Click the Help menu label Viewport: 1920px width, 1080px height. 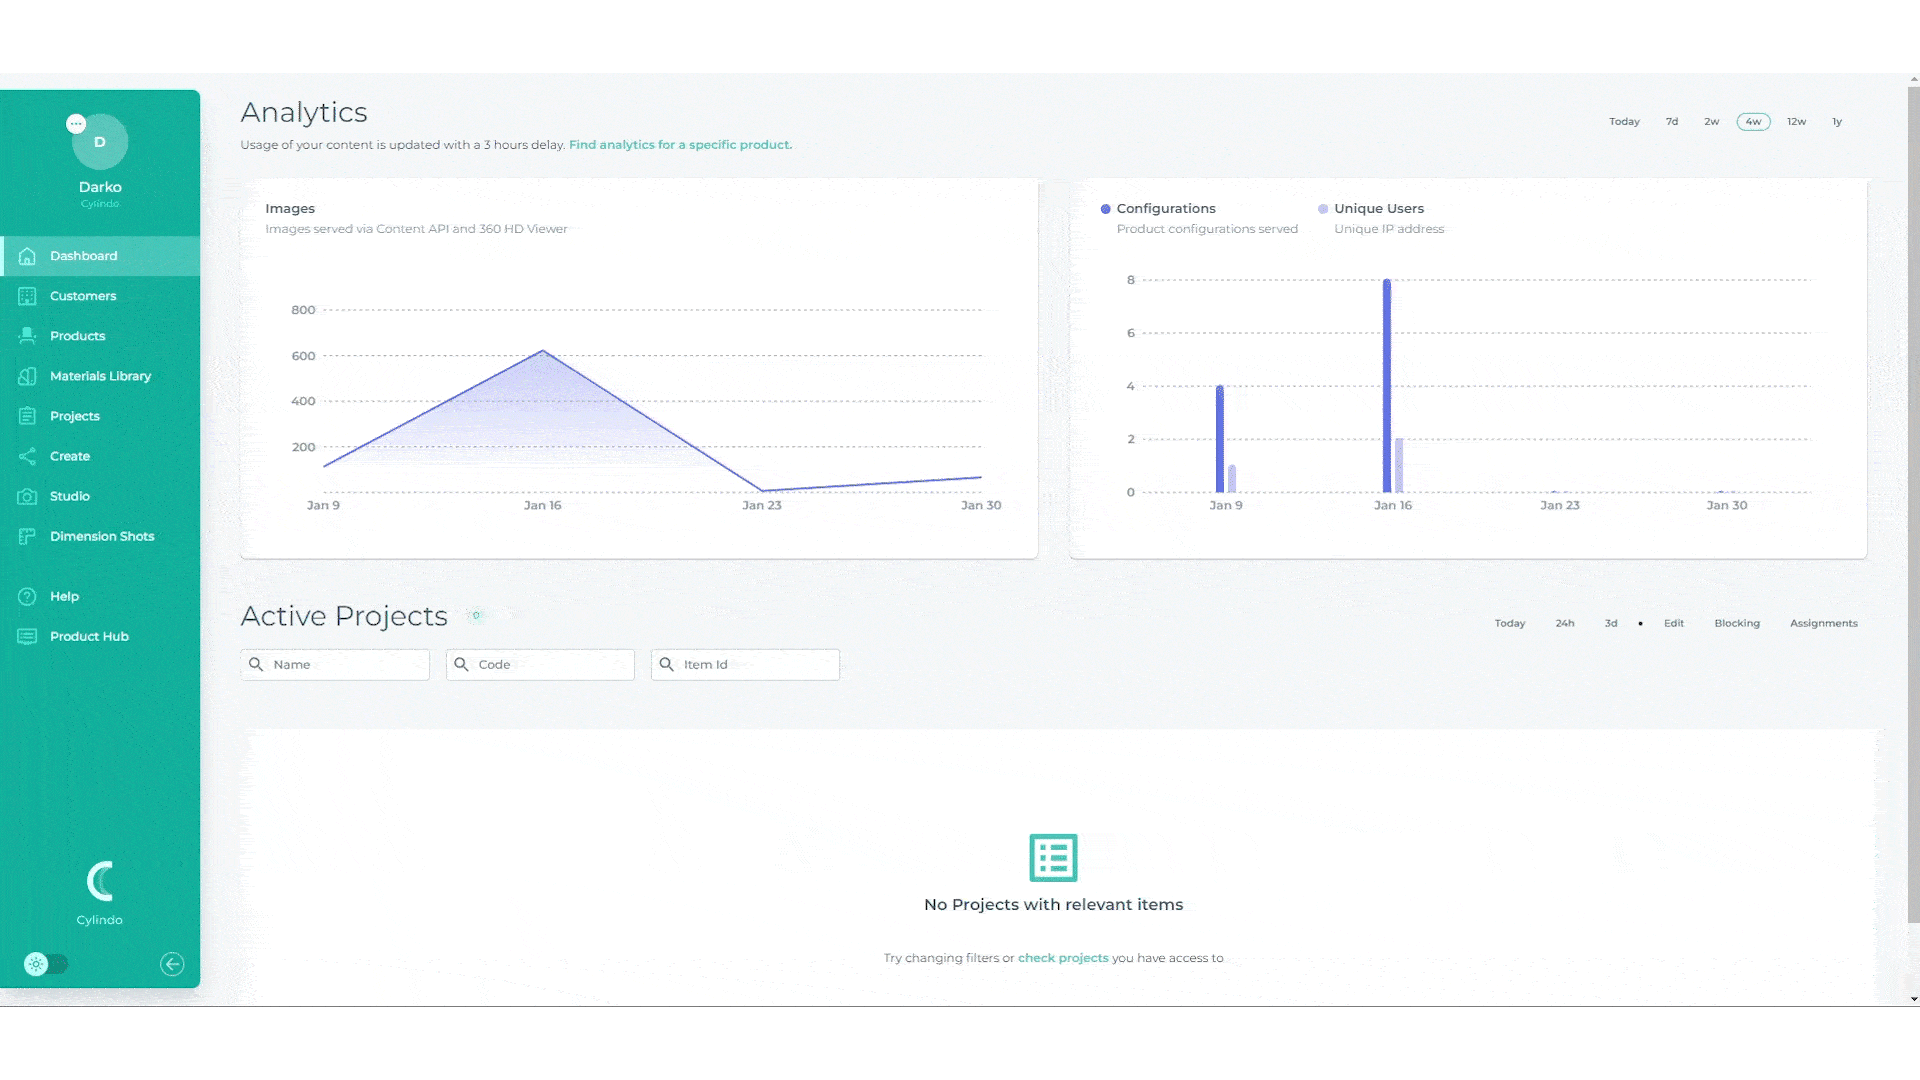(64, 596)
